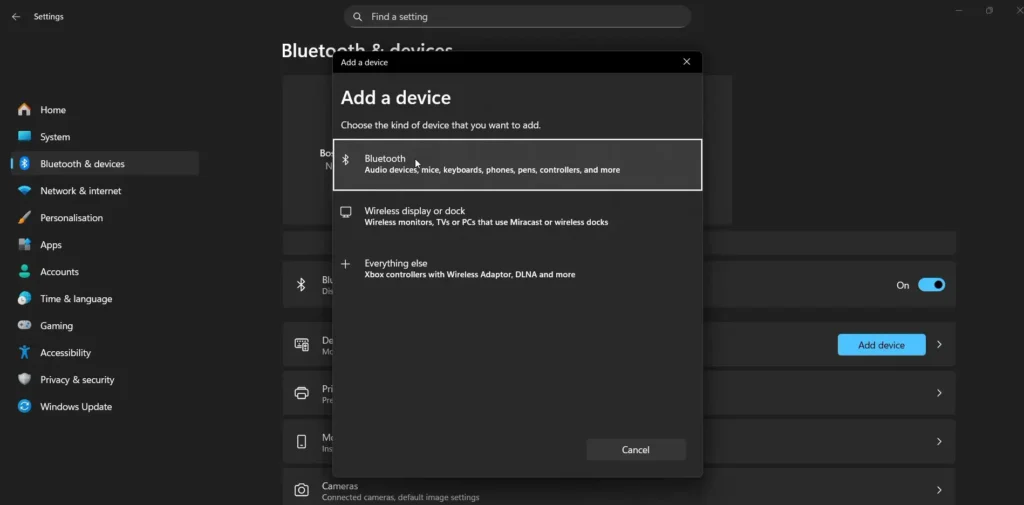The image size is (1024, 505).
Task: Restore the Settings window size
Action: pyautogui.click(x=989, y=10)
